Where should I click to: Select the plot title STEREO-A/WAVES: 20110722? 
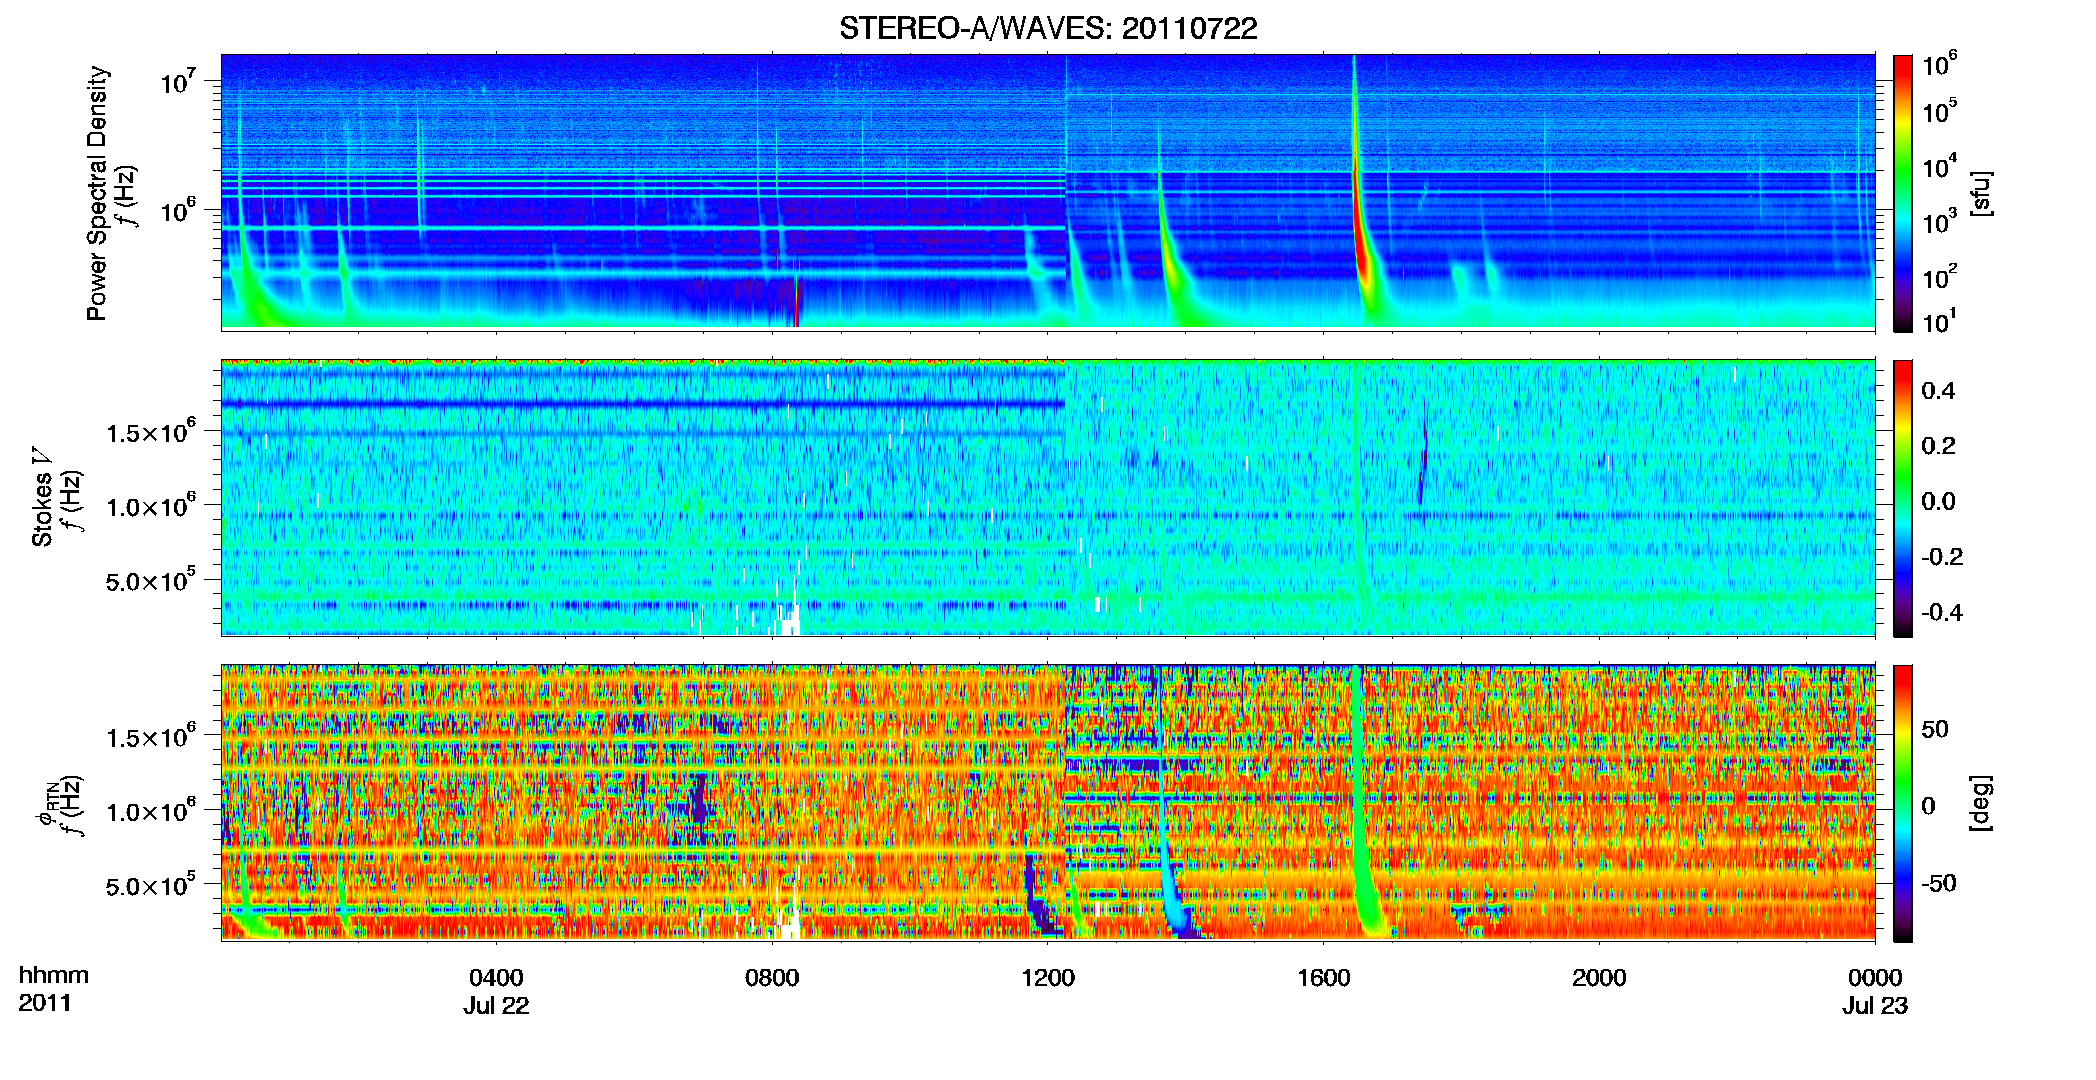point(1048,29)
